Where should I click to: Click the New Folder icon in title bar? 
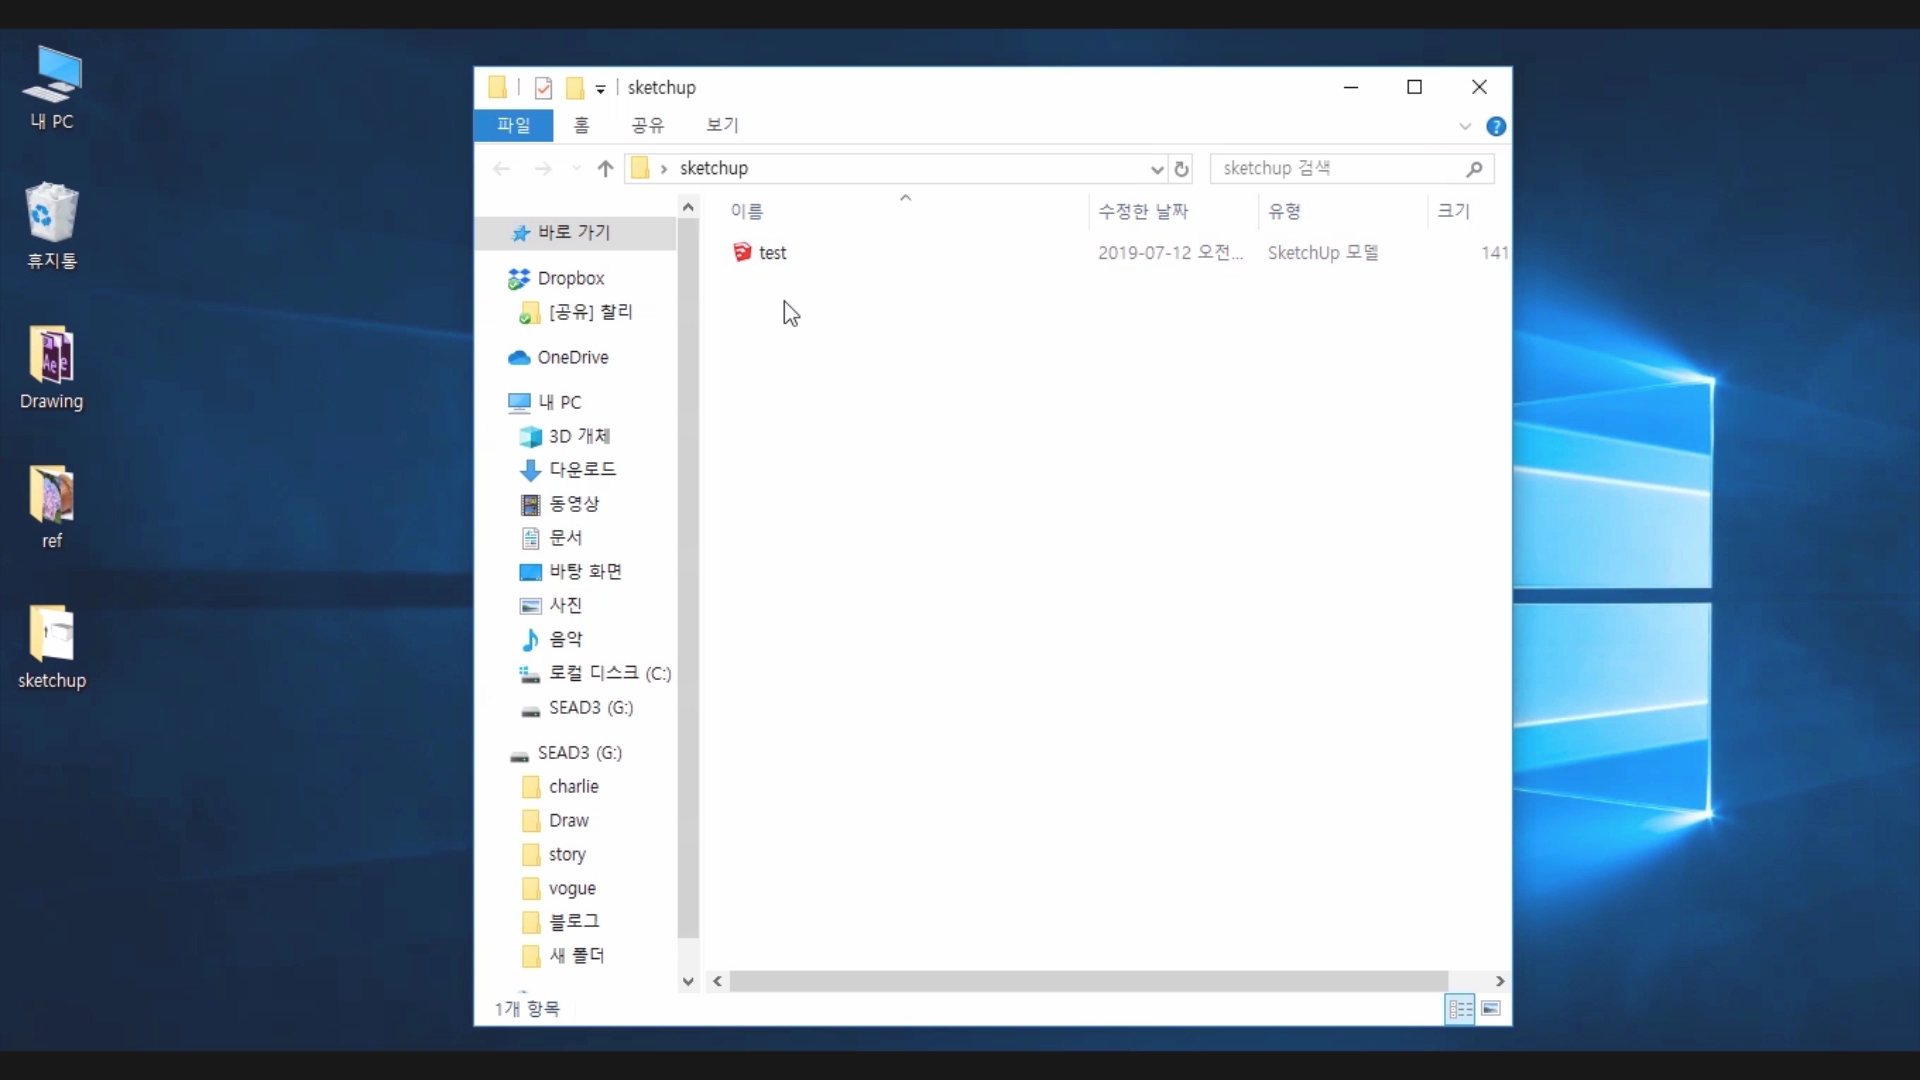click(x=575, y=88)
